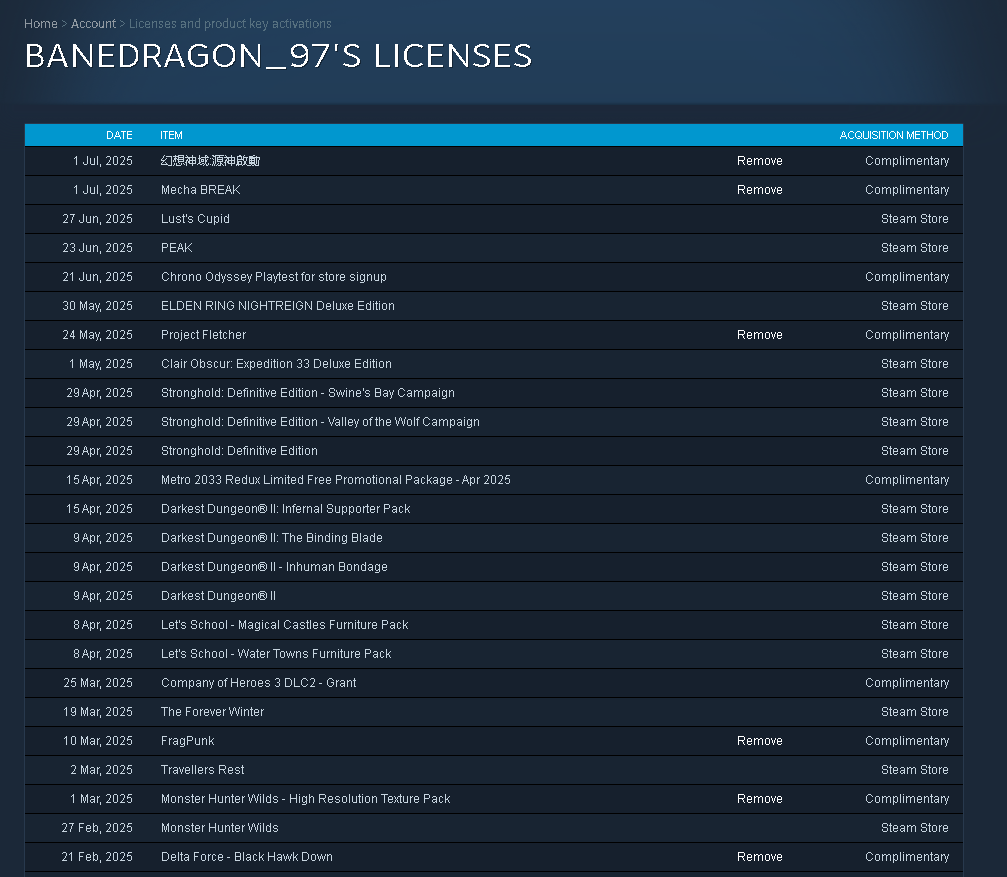Click the ACQUISITION METHOD column header
Image resolution: width=1007 pixels, height=877 pixels.
point(893,135)
